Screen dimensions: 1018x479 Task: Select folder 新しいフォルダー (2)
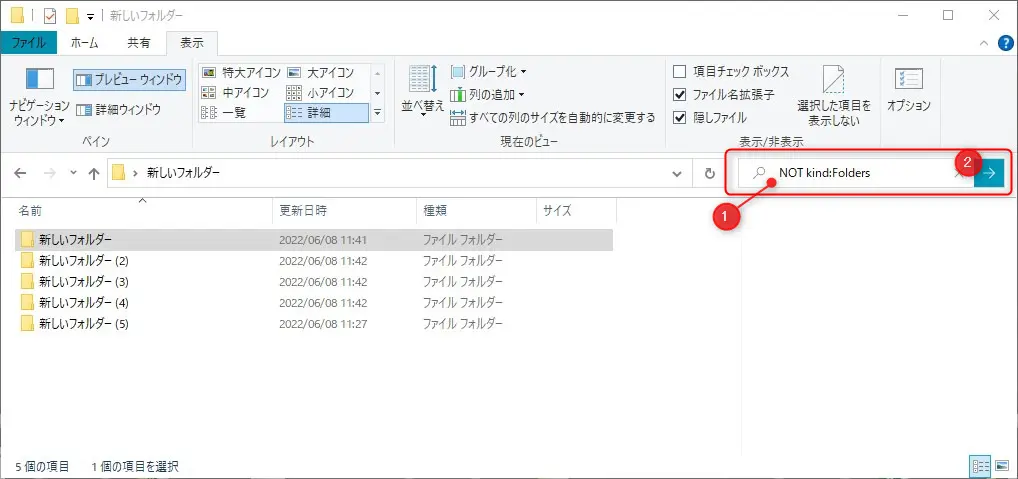pos(84,261)
